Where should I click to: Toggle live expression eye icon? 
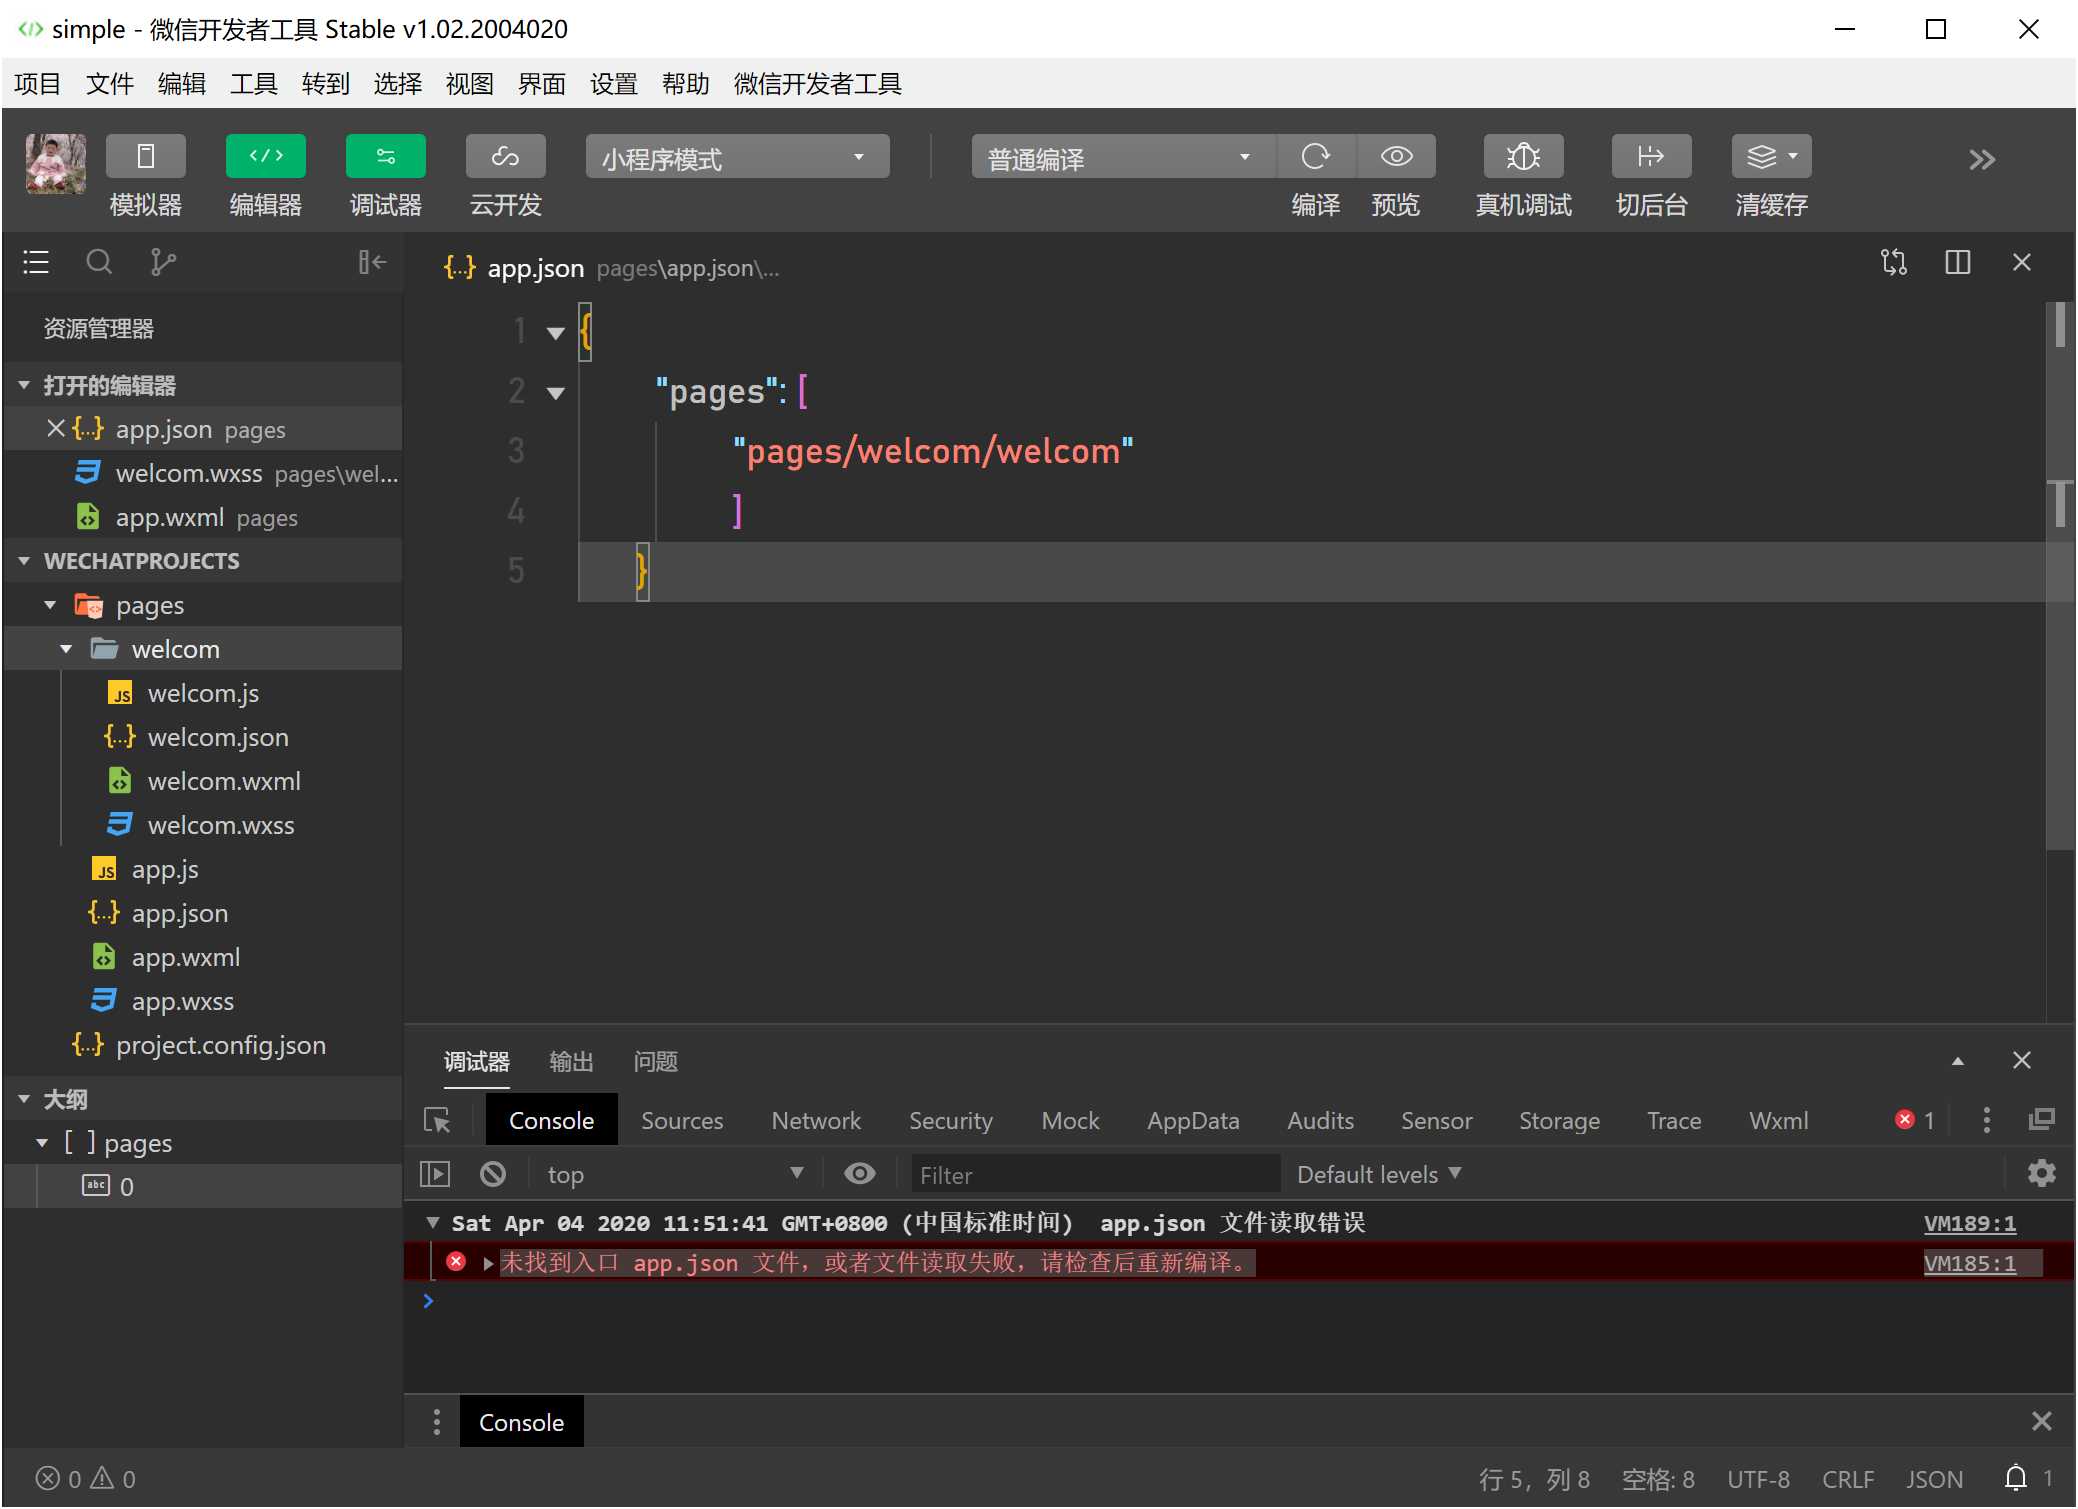tap(860, 1173)
